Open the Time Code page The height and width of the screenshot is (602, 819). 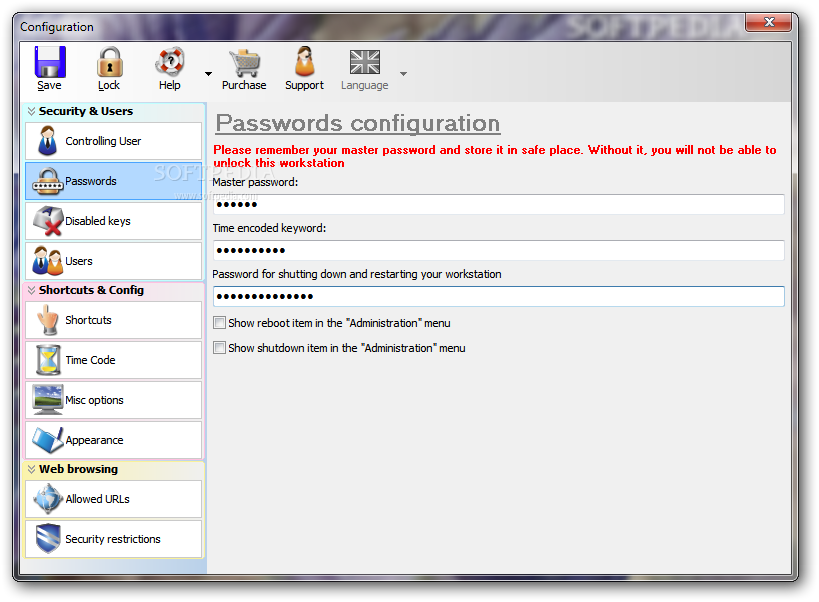pyautogui.click(x=113, y=360)
